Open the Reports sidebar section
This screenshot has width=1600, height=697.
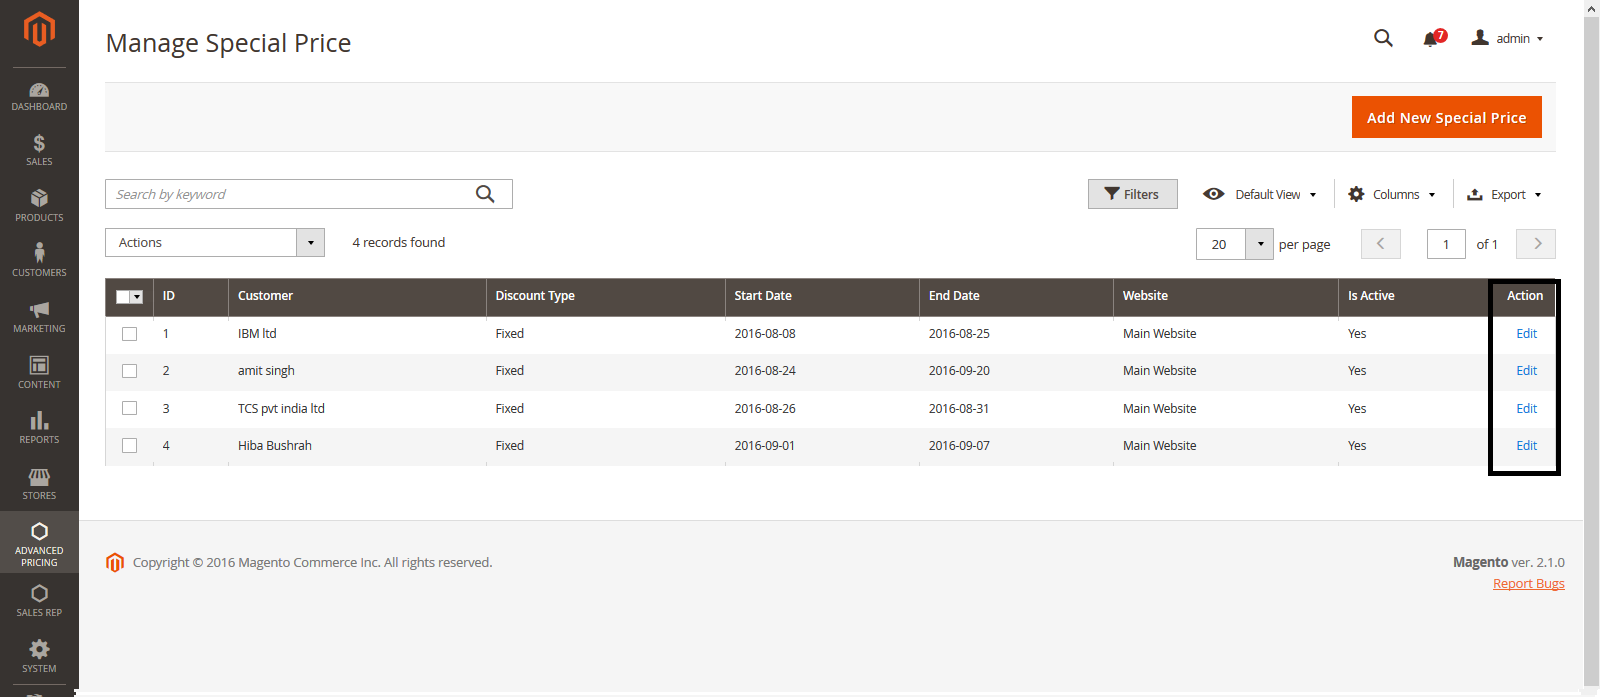pos(39,428)
